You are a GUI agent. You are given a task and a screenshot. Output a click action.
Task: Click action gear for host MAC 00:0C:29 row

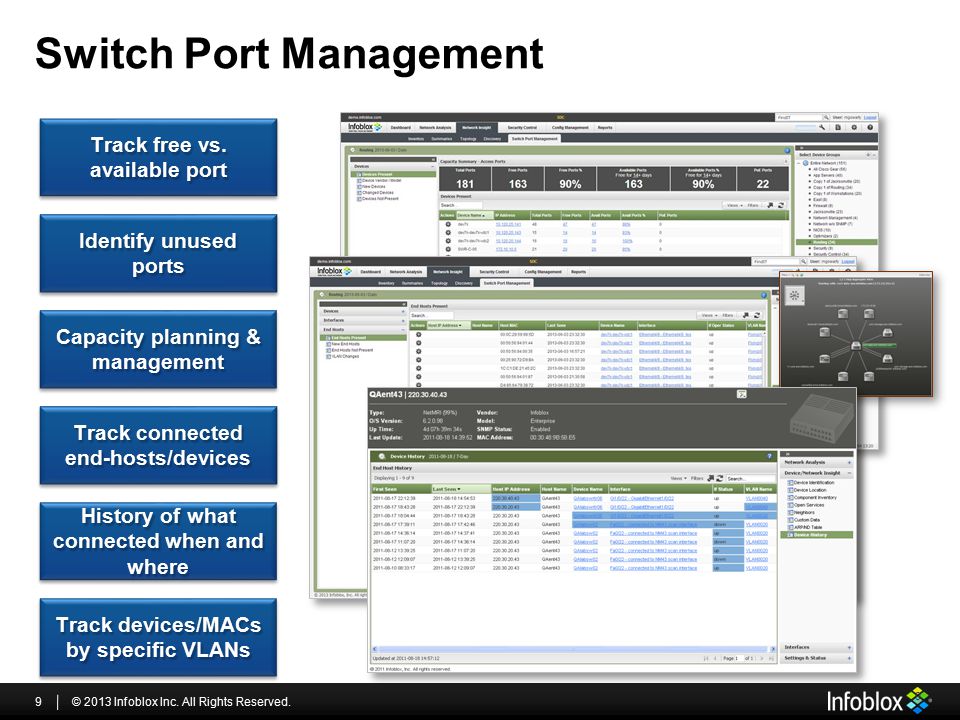[x=419, y=334]
